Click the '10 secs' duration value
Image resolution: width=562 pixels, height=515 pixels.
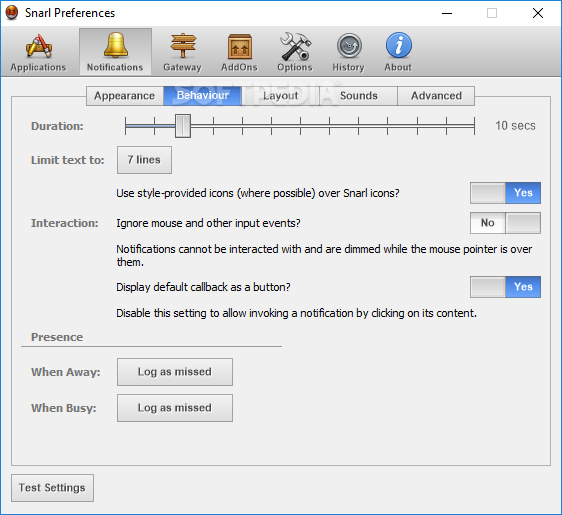coord(515,126)
